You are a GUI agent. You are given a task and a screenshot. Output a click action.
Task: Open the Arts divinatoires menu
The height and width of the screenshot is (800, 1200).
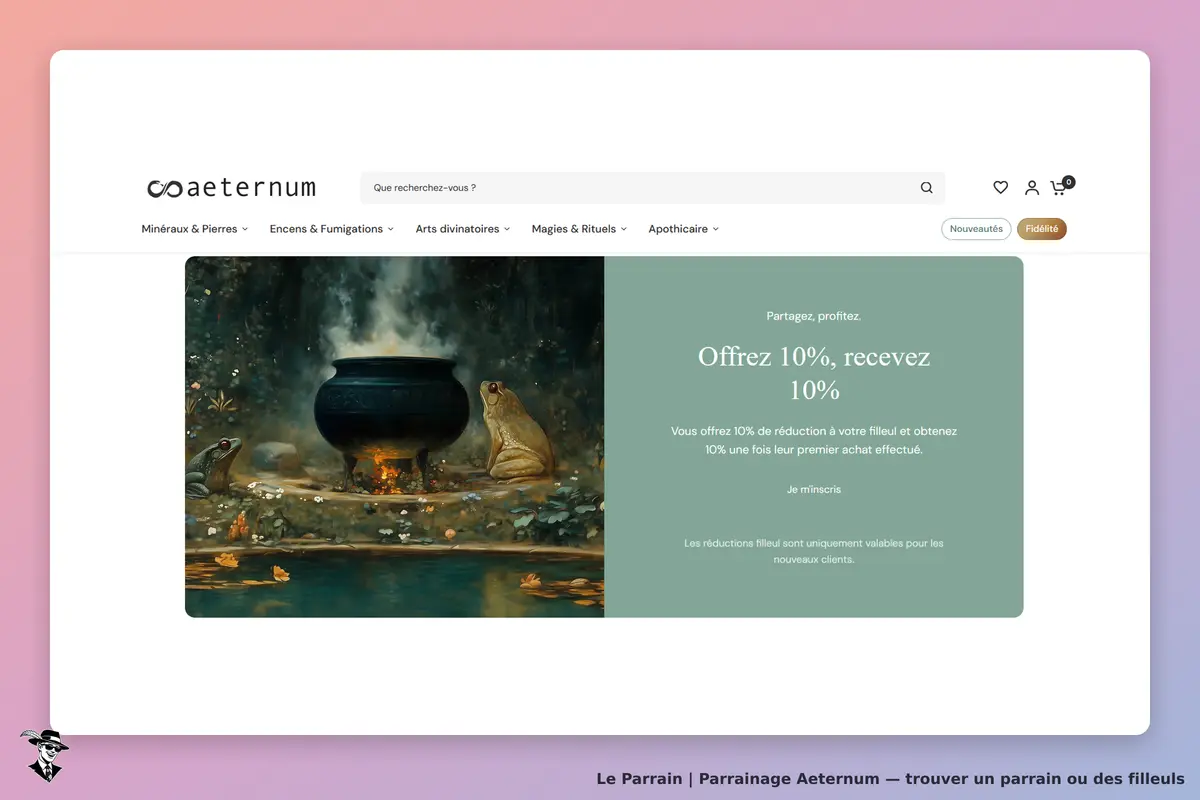pyautogui.click(x=463, y=229)
